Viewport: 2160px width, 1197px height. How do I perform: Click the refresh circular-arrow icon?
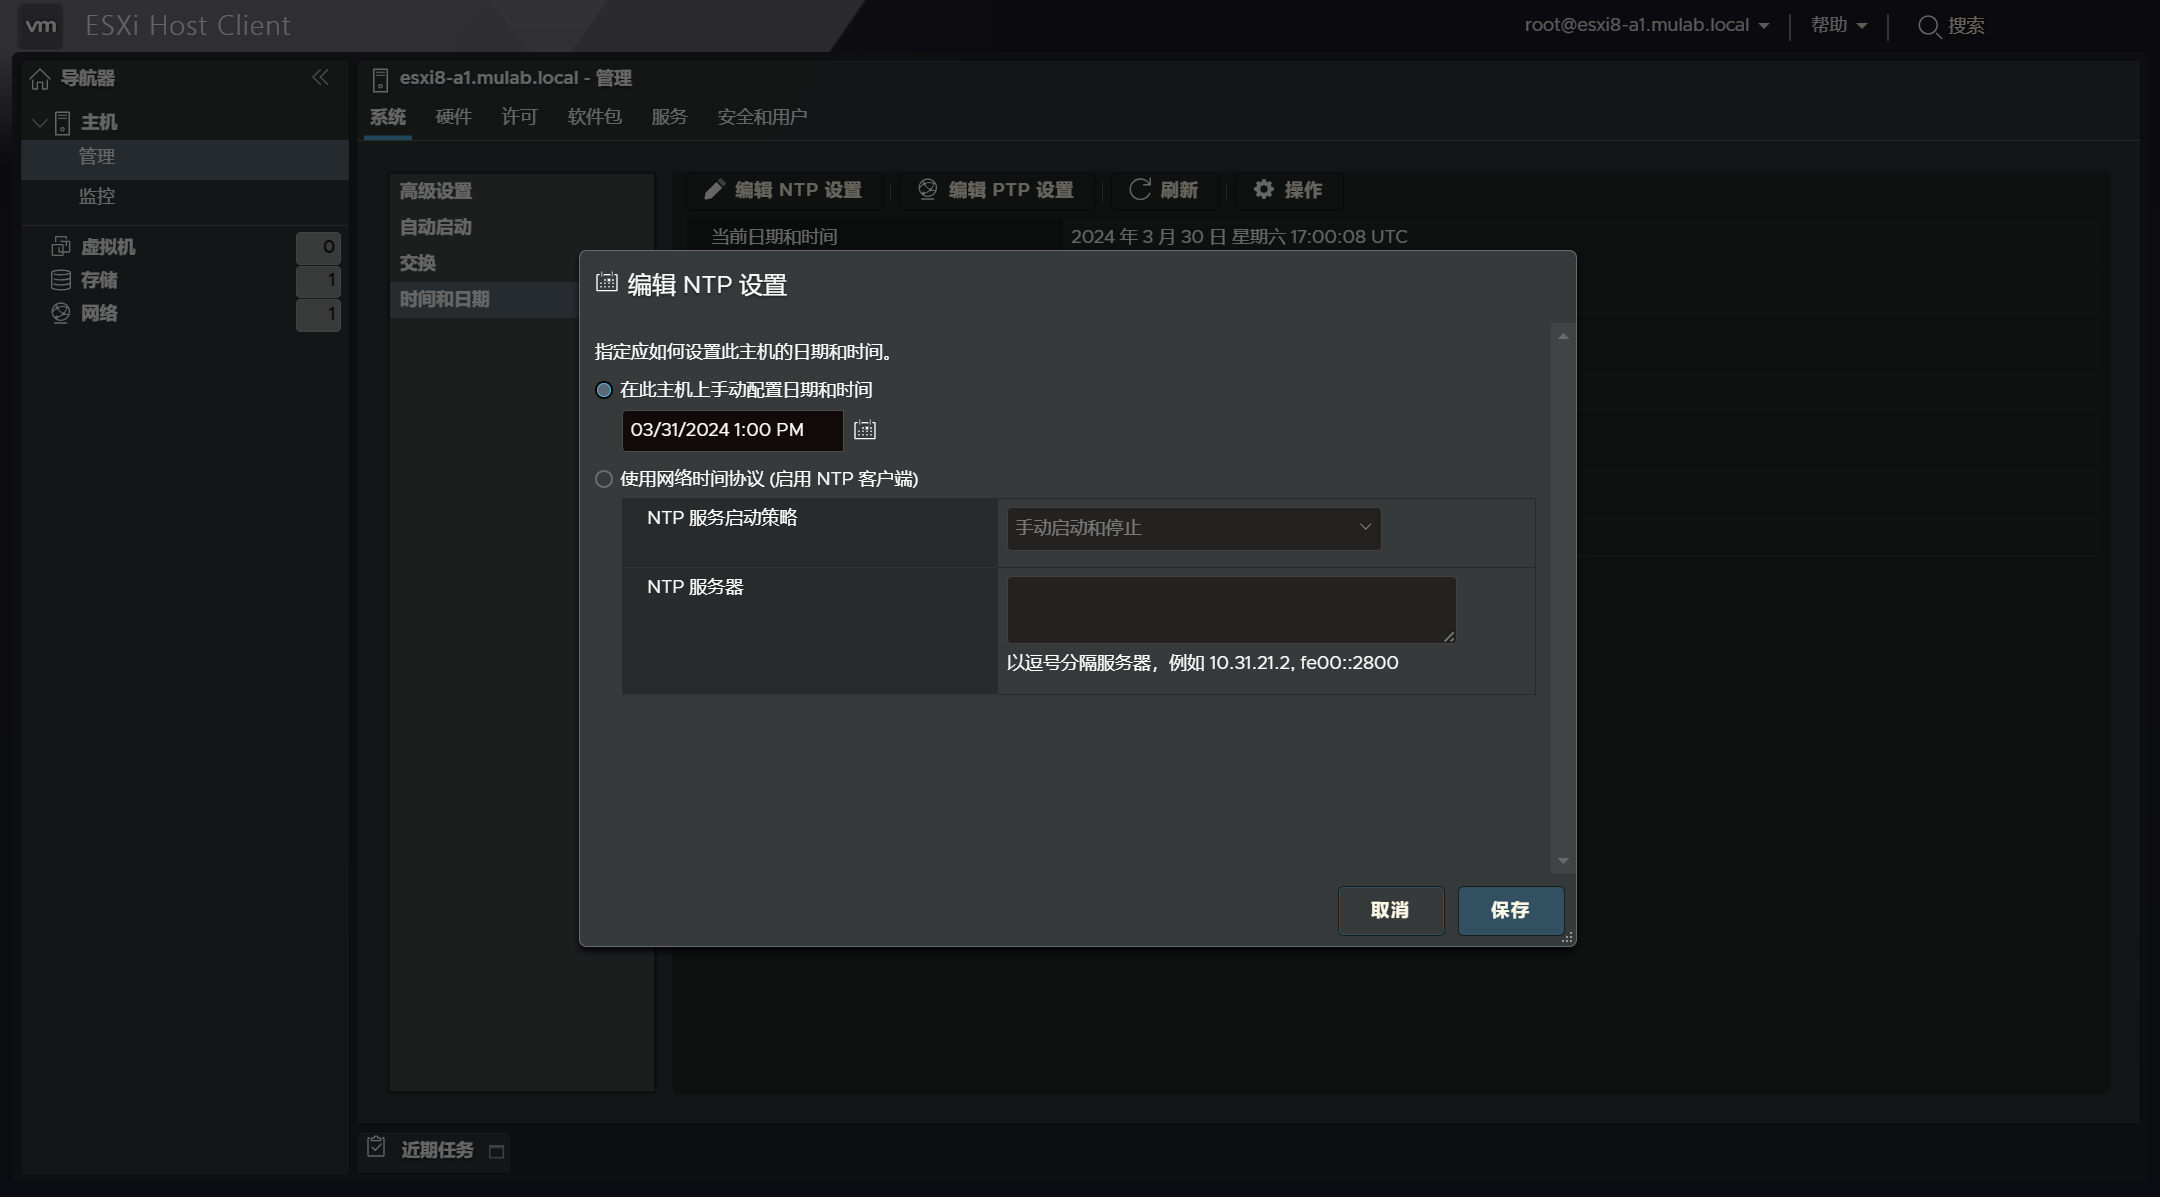click(x=1140, y=189)
